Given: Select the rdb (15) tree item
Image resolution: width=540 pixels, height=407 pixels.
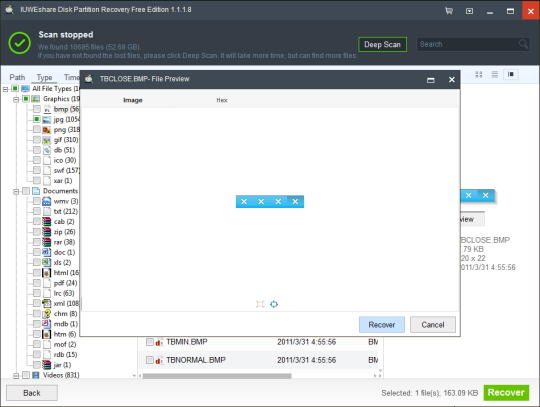Looking at the screenshot, I should point(65,355).
